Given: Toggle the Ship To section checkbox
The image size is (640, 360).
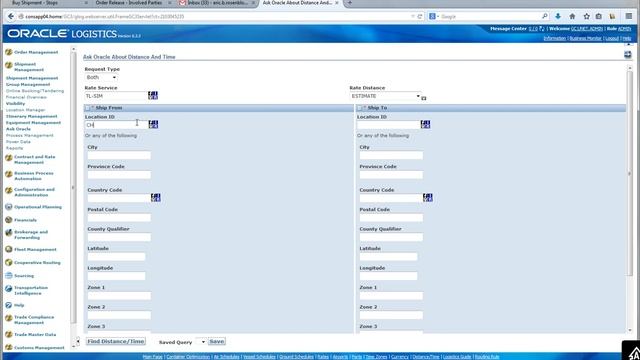Looking at the screenshot, I should click(x=360, y=108).
